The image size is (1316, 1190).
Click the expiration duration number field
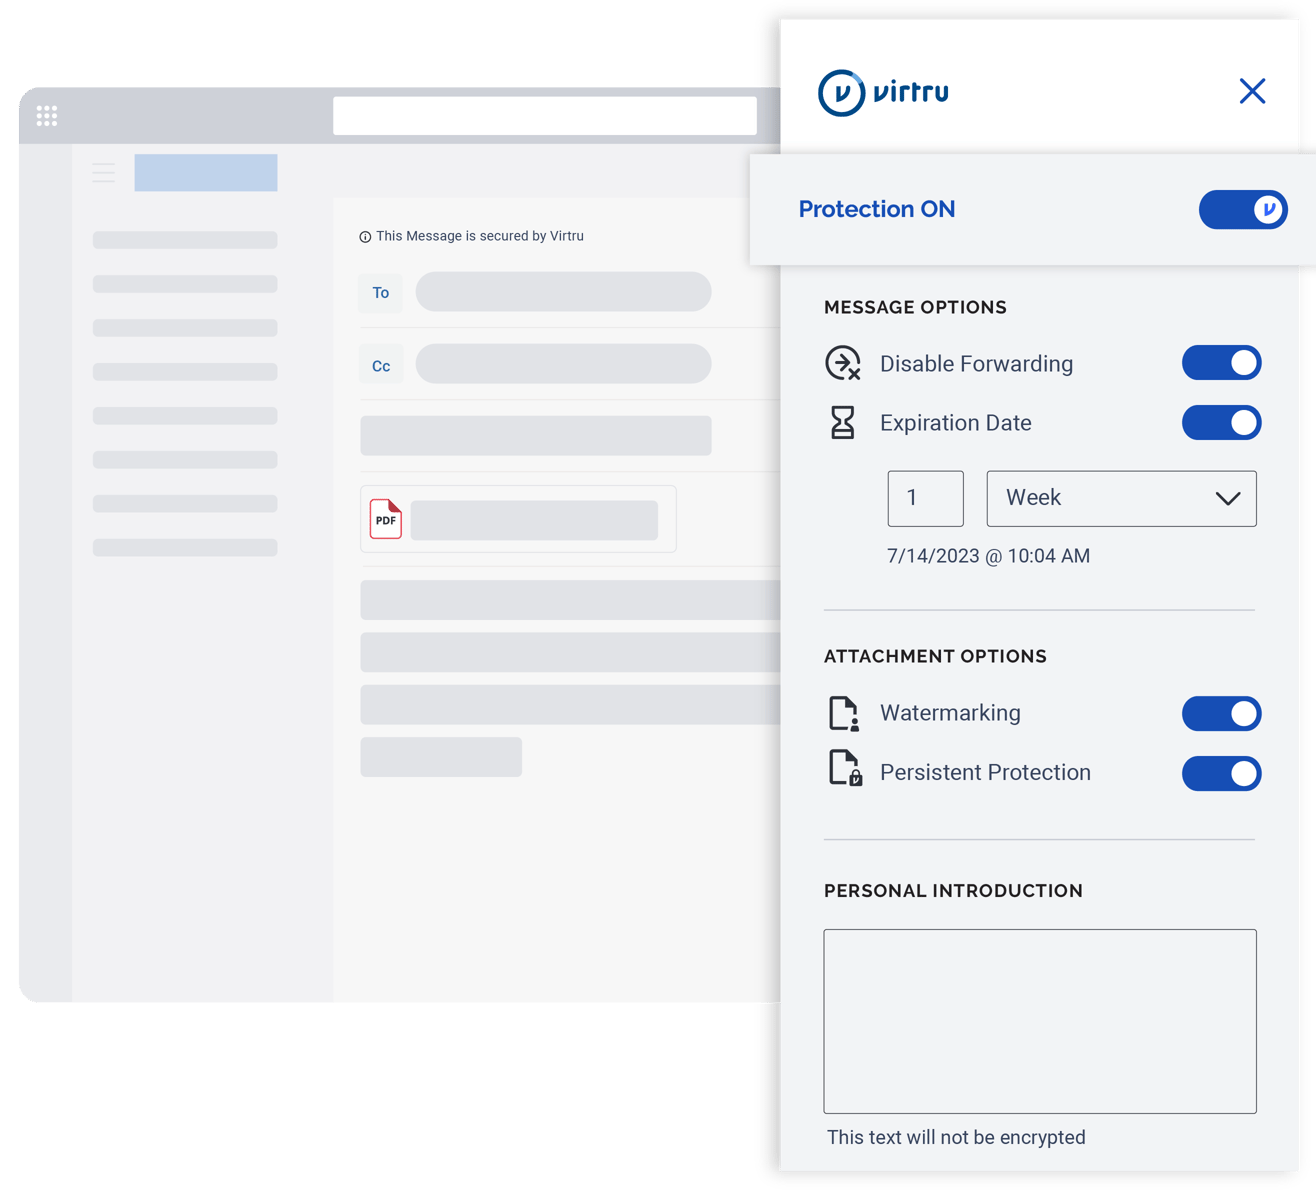tap(925, 498)
